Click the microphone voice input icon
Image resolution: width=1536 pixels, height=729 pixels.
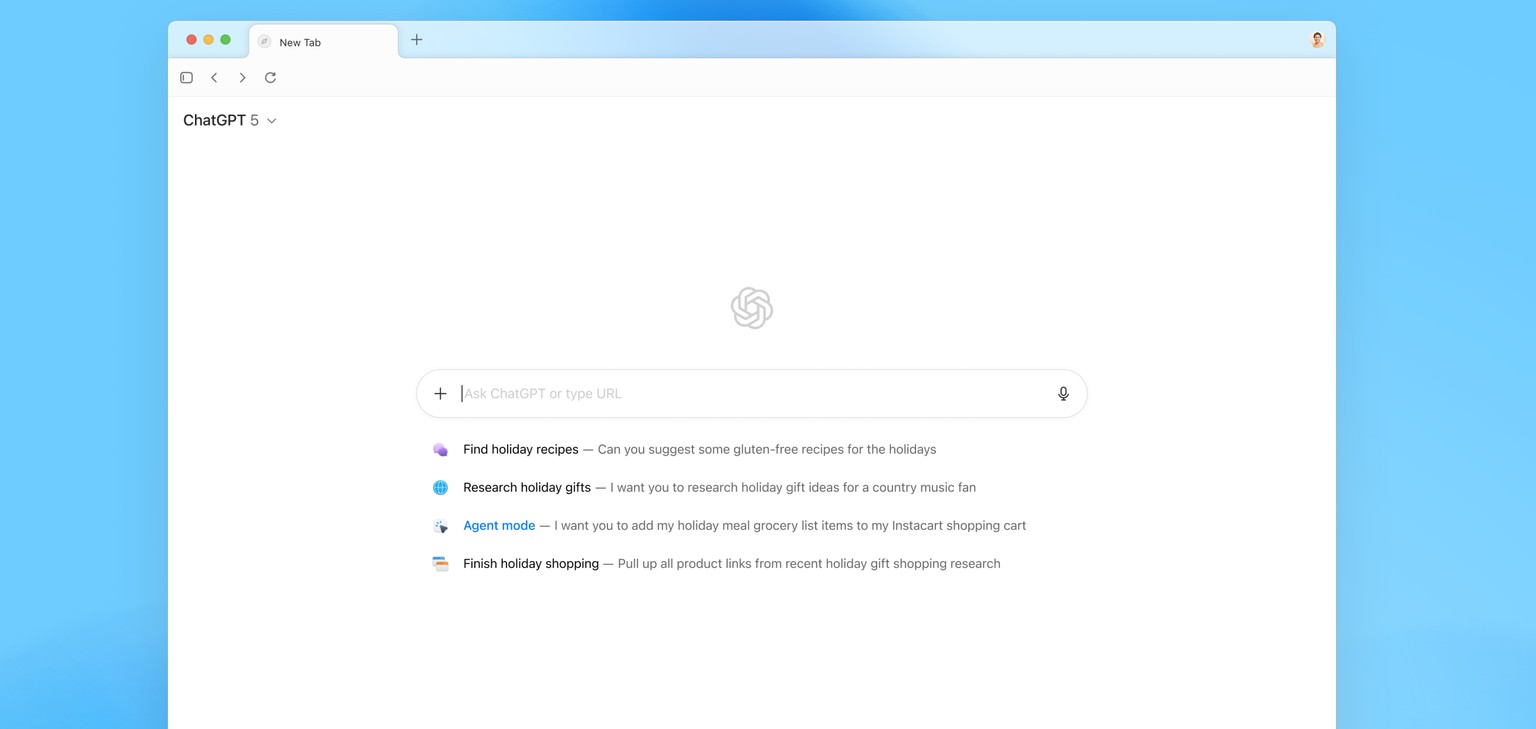[1063, 394]
